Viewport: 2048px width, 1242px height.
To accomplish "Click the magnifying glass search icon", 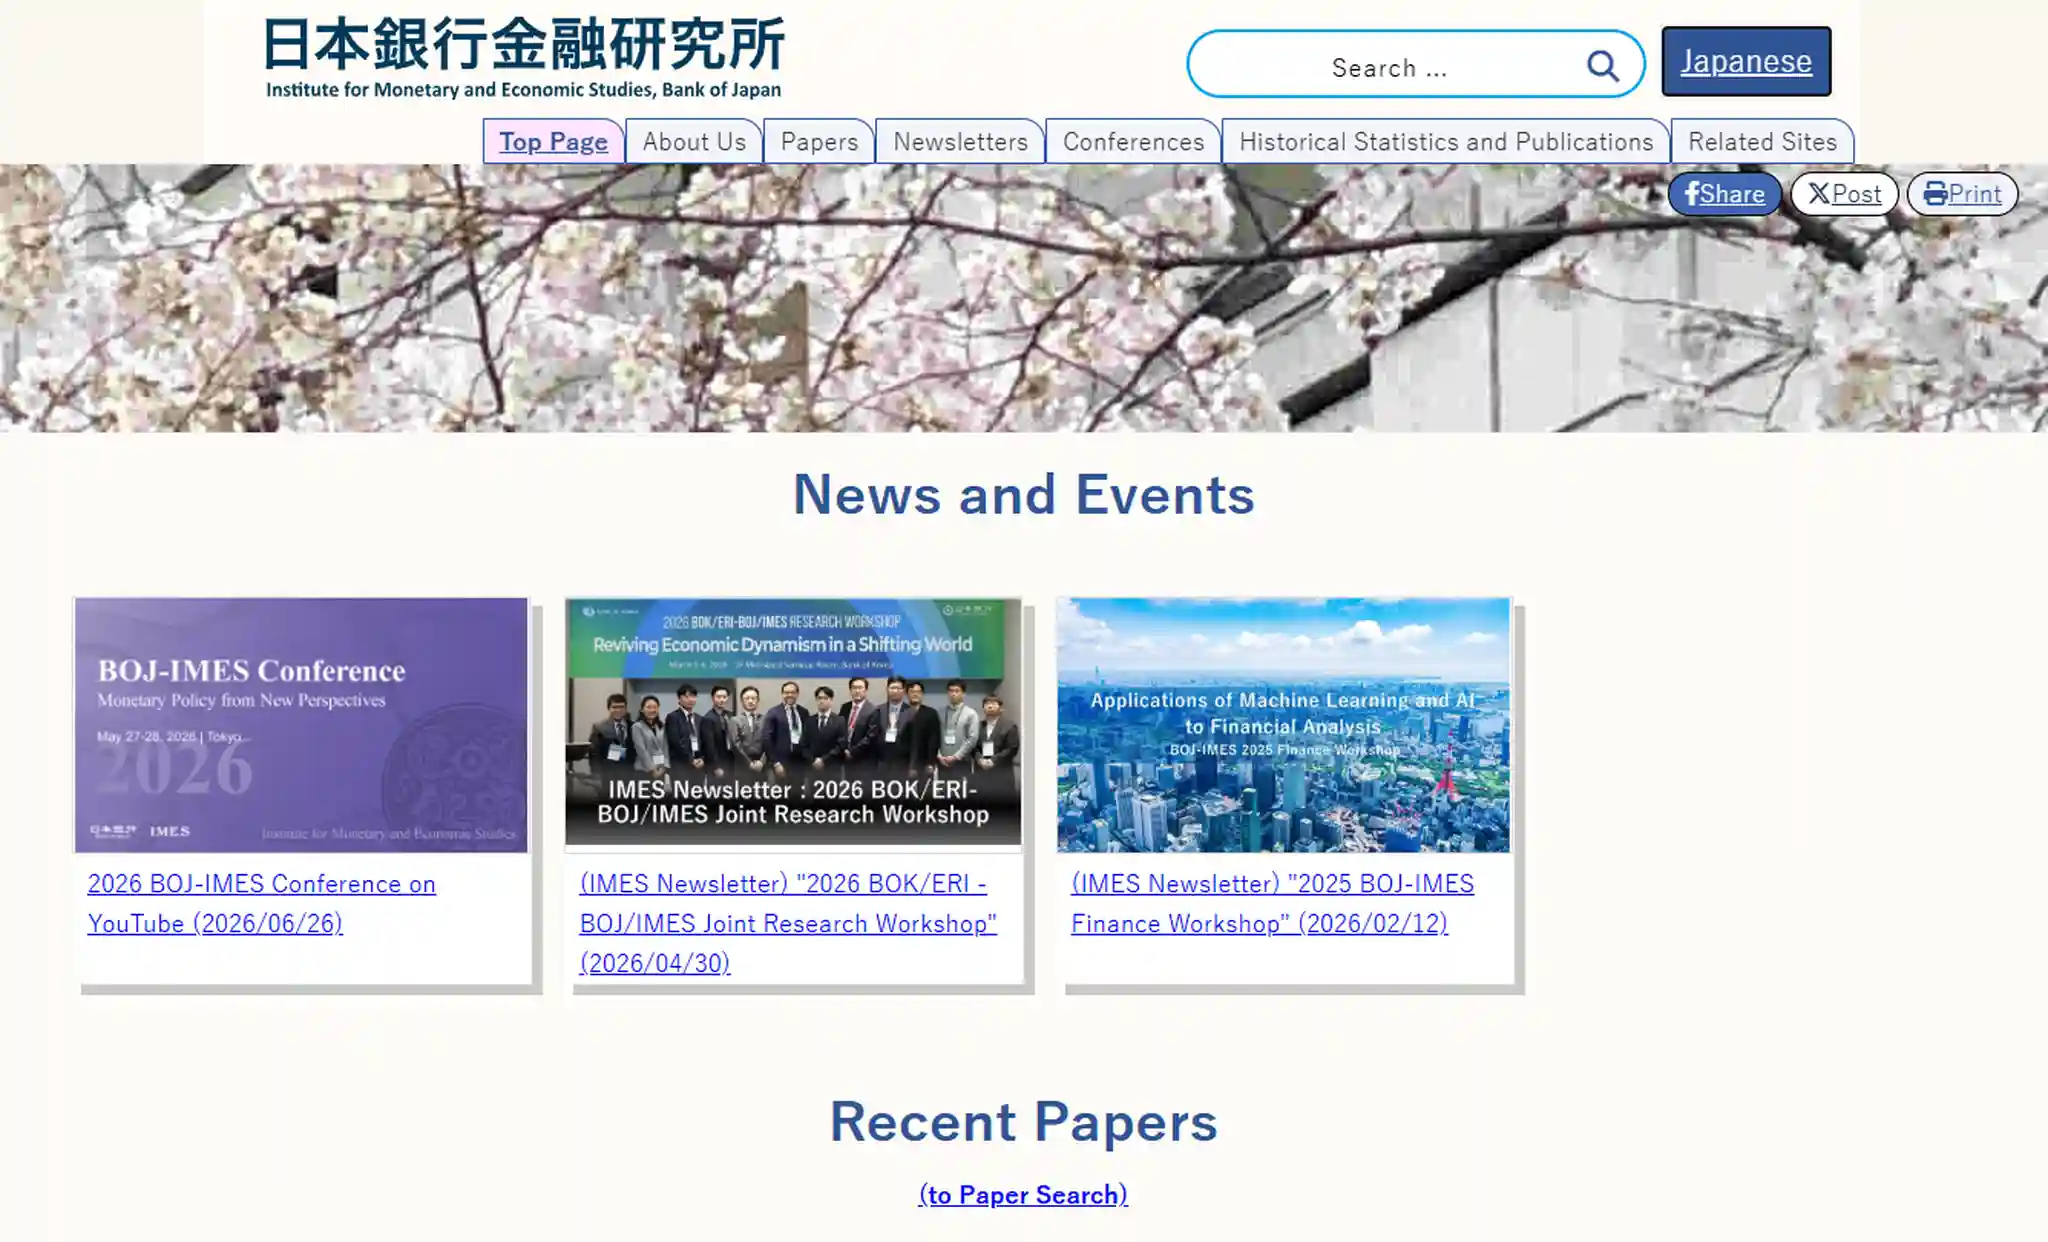I will tap(1602, 66).
